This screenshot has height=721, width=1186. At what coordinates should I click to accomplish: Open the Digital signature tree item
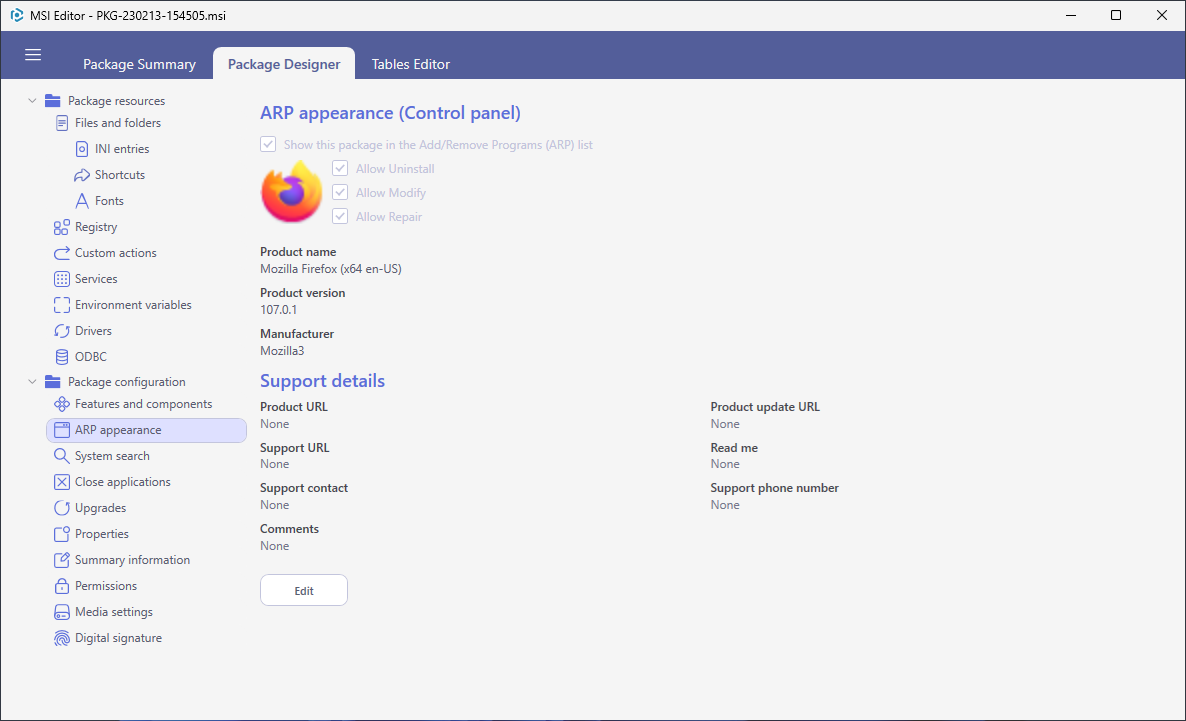(119, 638)
